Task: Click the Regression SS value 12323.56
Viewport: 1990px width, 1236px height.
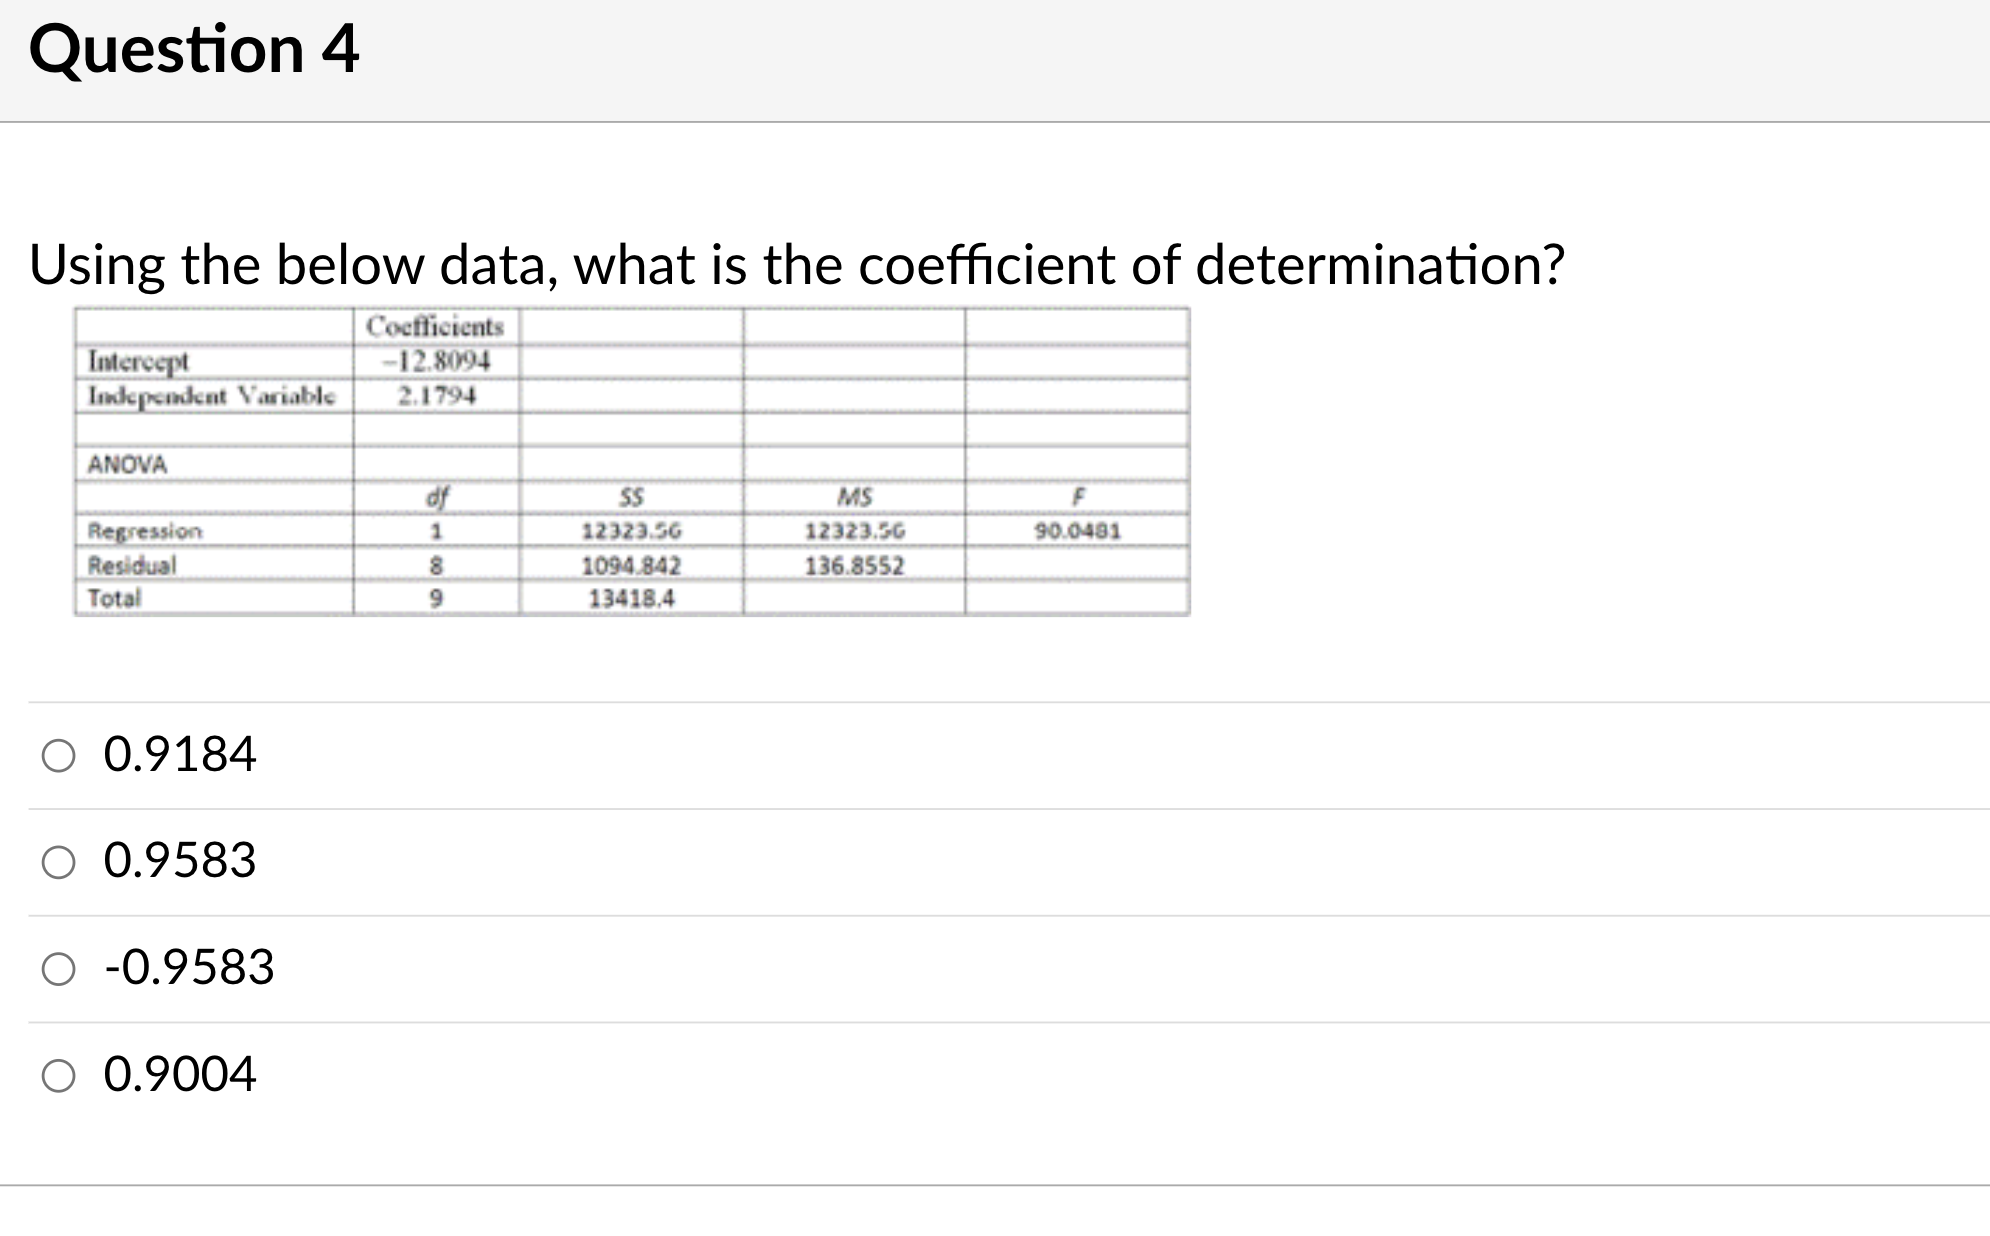Action: point(632,533)
